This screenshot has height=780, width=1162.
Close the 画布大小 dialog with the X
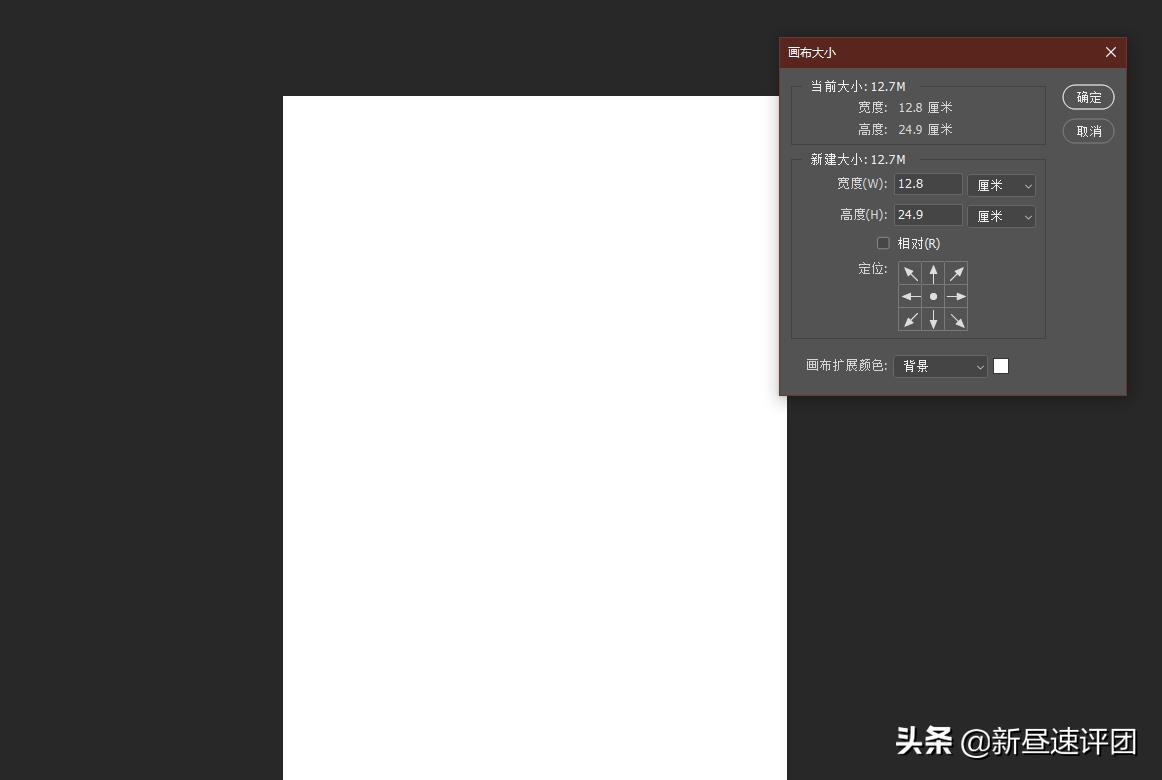pyautogui.click(x=1110, y=52)
